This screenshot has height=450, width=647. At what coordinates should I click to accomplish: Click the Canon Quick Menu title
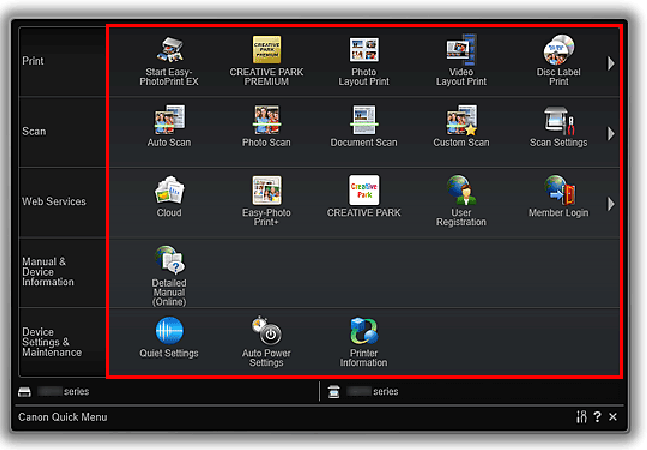tap(63, 417)
